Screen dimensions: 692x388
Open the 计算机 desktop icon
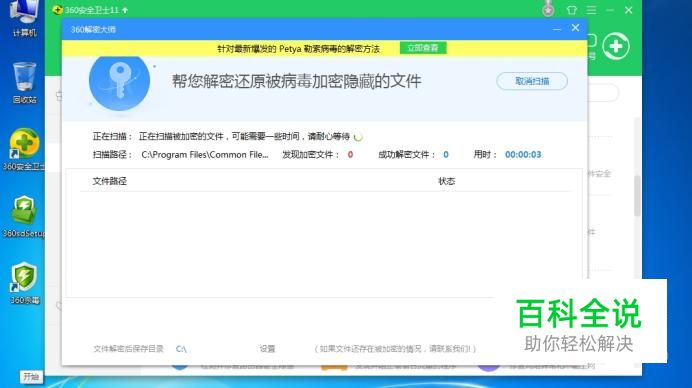coord(24,17)
